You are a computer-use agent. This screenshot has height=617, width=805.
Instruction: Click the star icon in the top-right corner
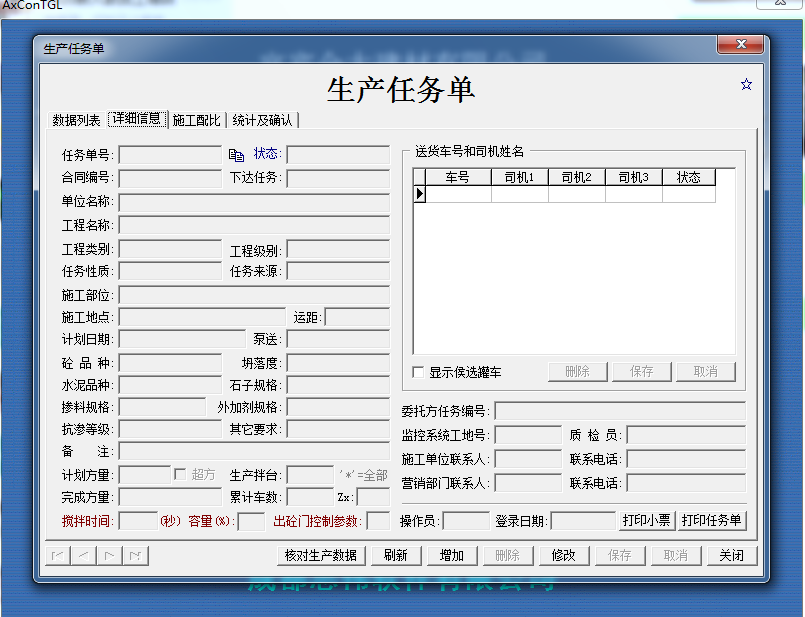[746, 85]
